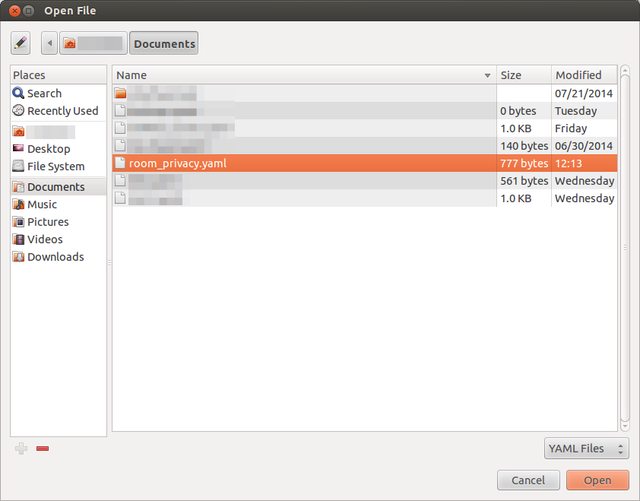Click the Videos folder icon
The image size is (640, 501).
click(18, 239)
